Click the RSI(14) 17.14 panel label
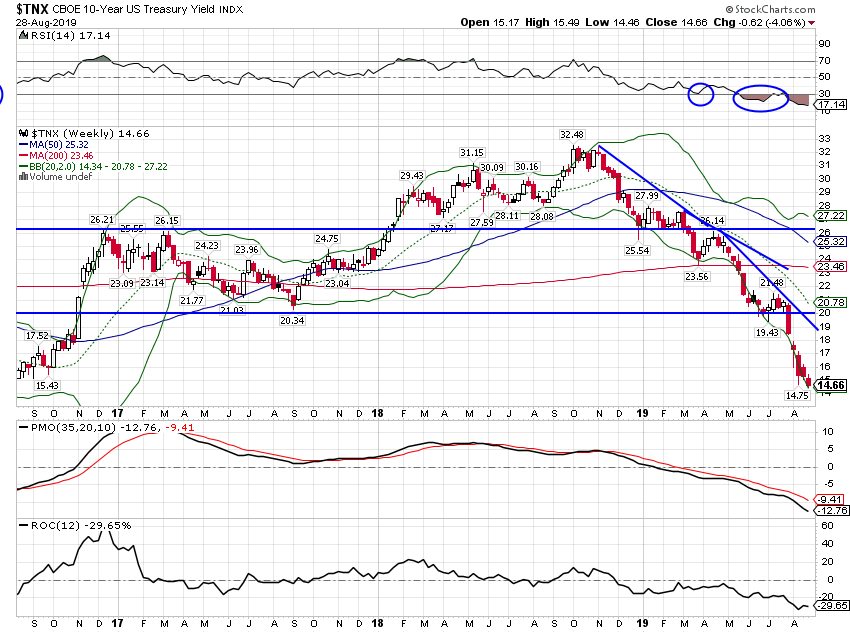This screenshot has height=633, width=850. (x=70, y=35)
